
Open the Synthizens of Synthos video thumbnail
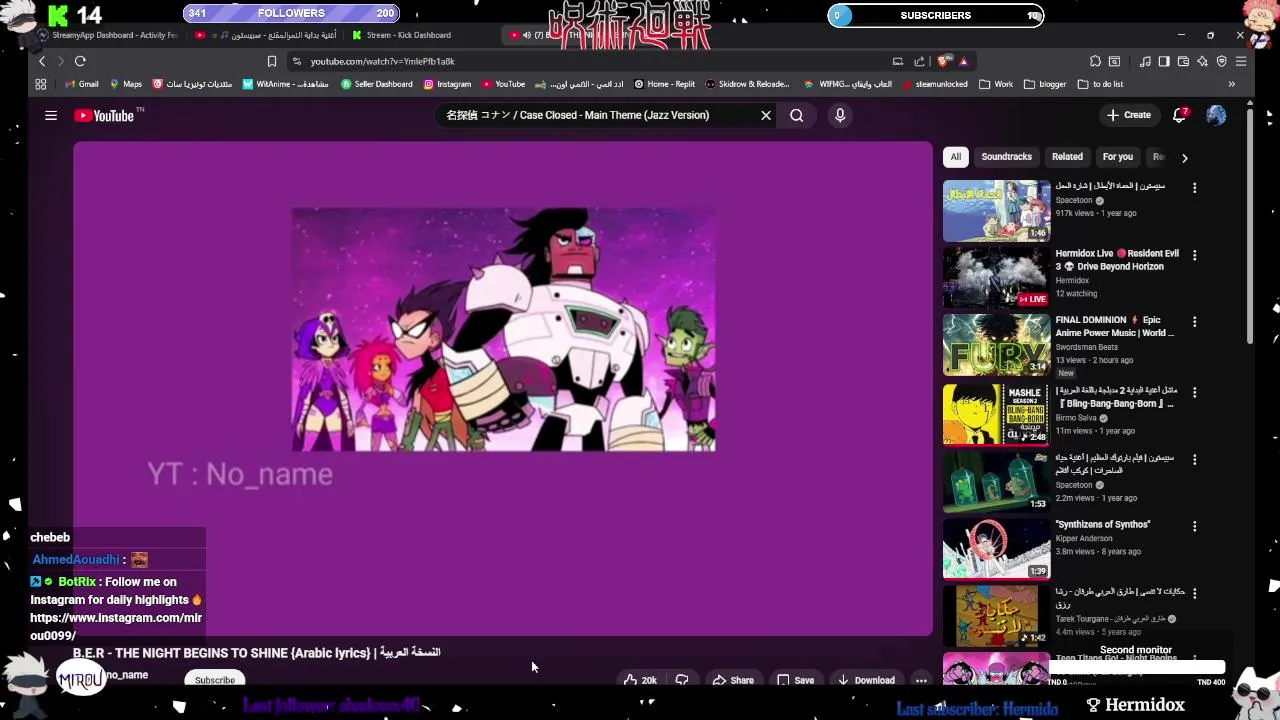click(996, 549)
